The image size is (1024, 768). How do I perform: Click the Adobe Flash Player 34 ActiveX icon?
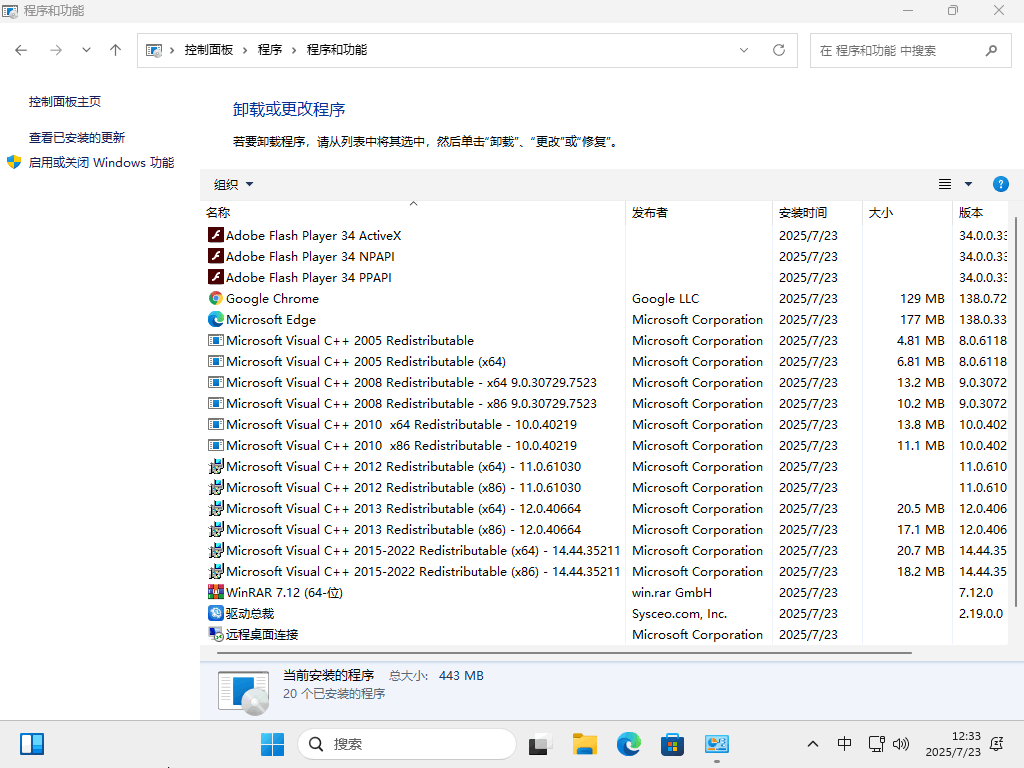[x=216, y=235]
